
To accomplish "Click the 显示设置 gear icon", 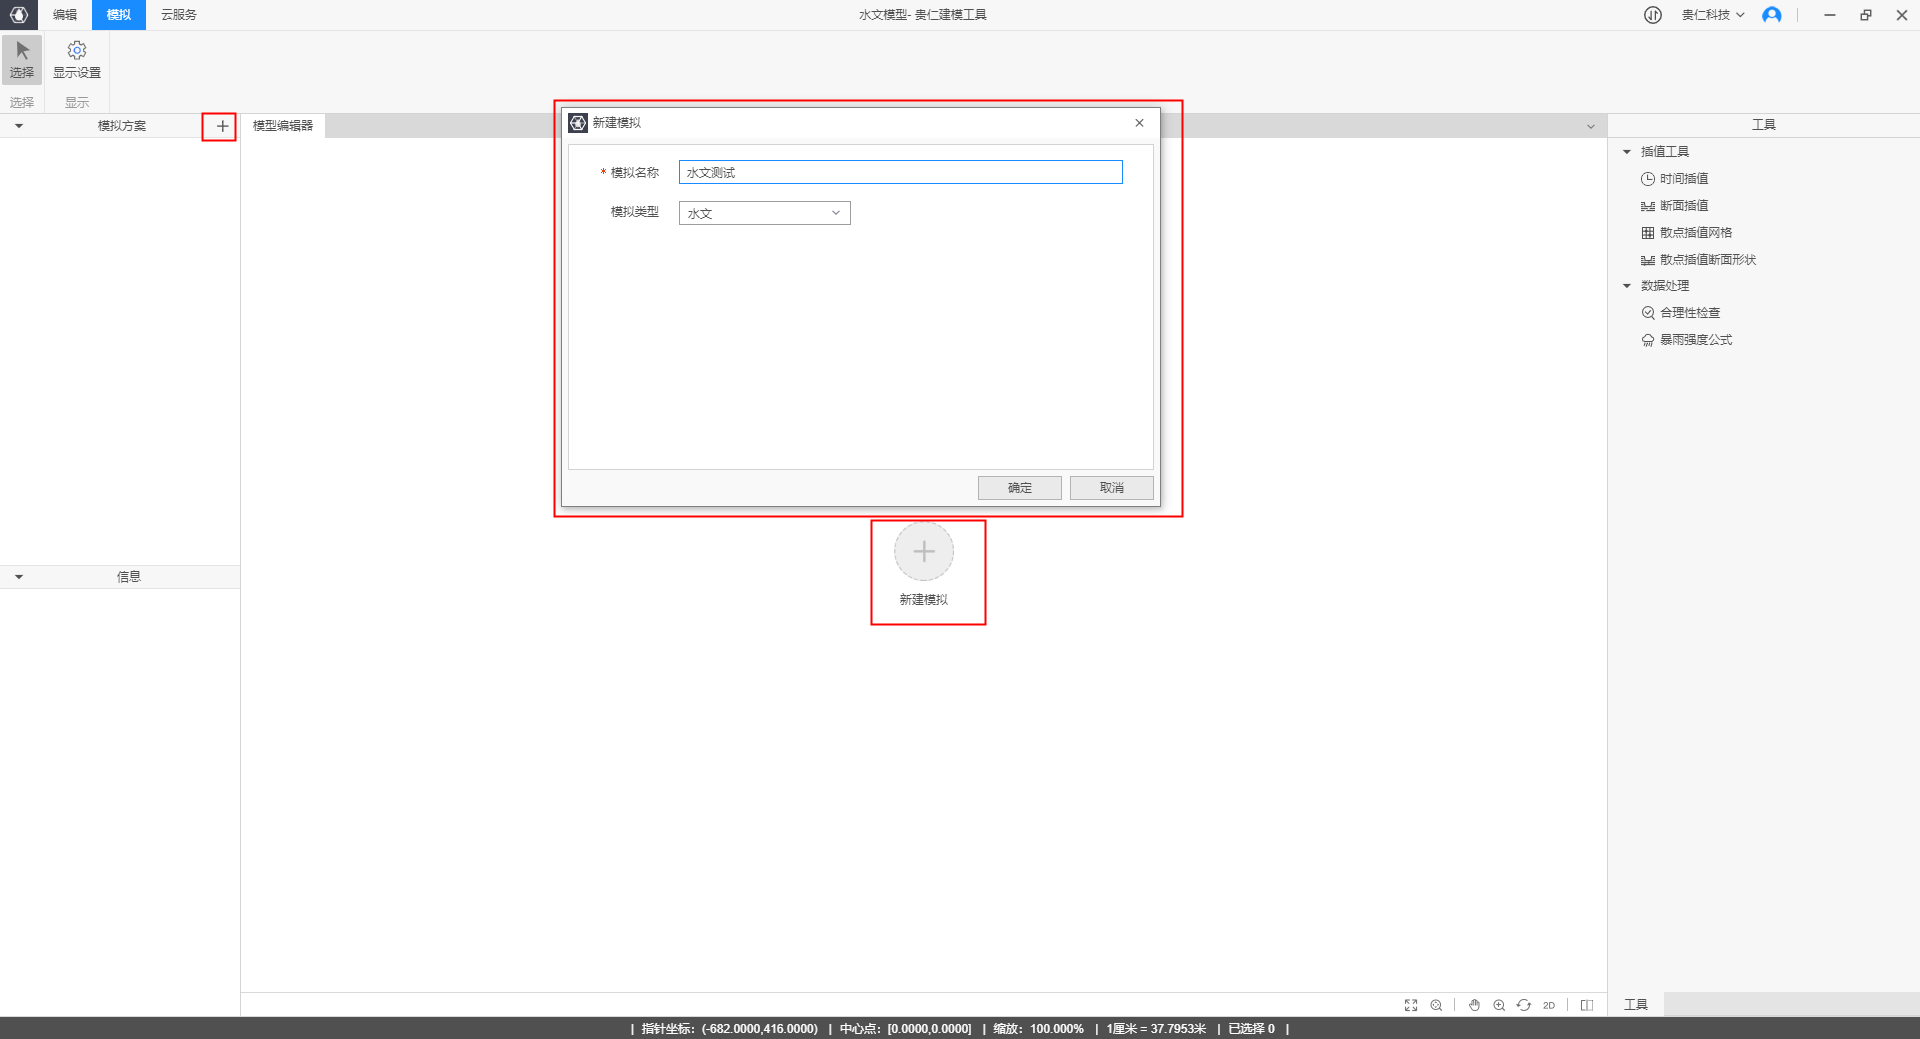I will pyautogui.click(x=77, y=51).
